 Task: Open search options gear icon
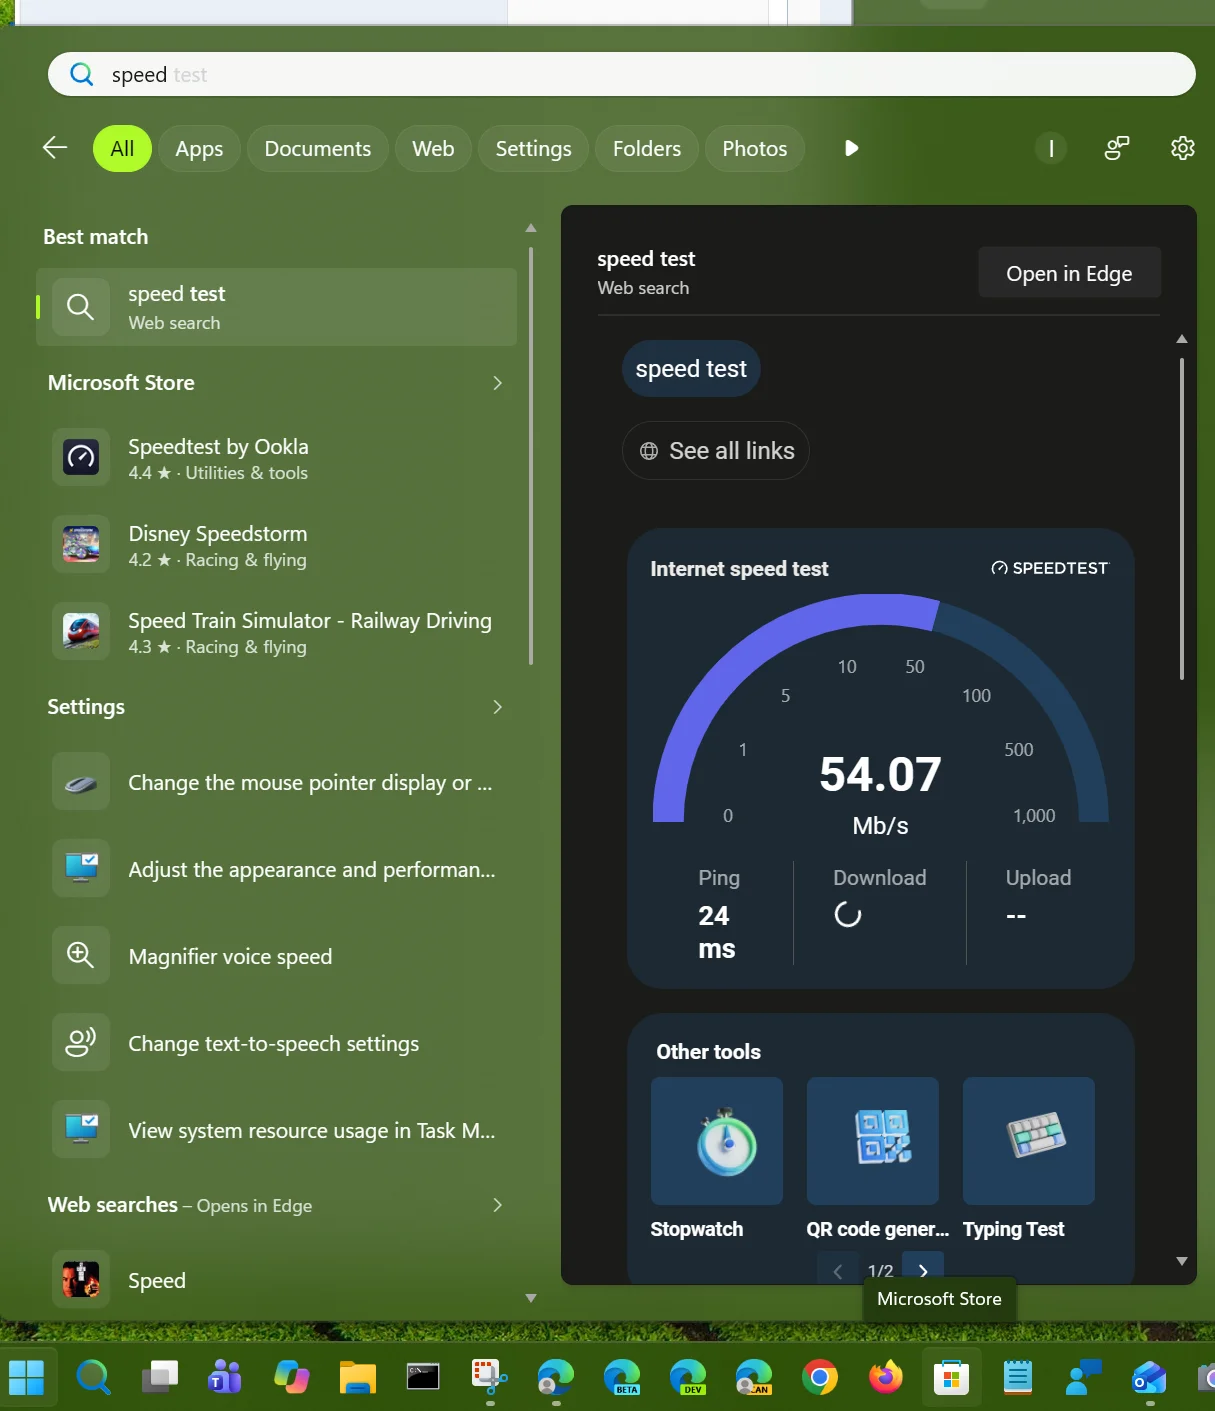click(x=1183, y=148)
